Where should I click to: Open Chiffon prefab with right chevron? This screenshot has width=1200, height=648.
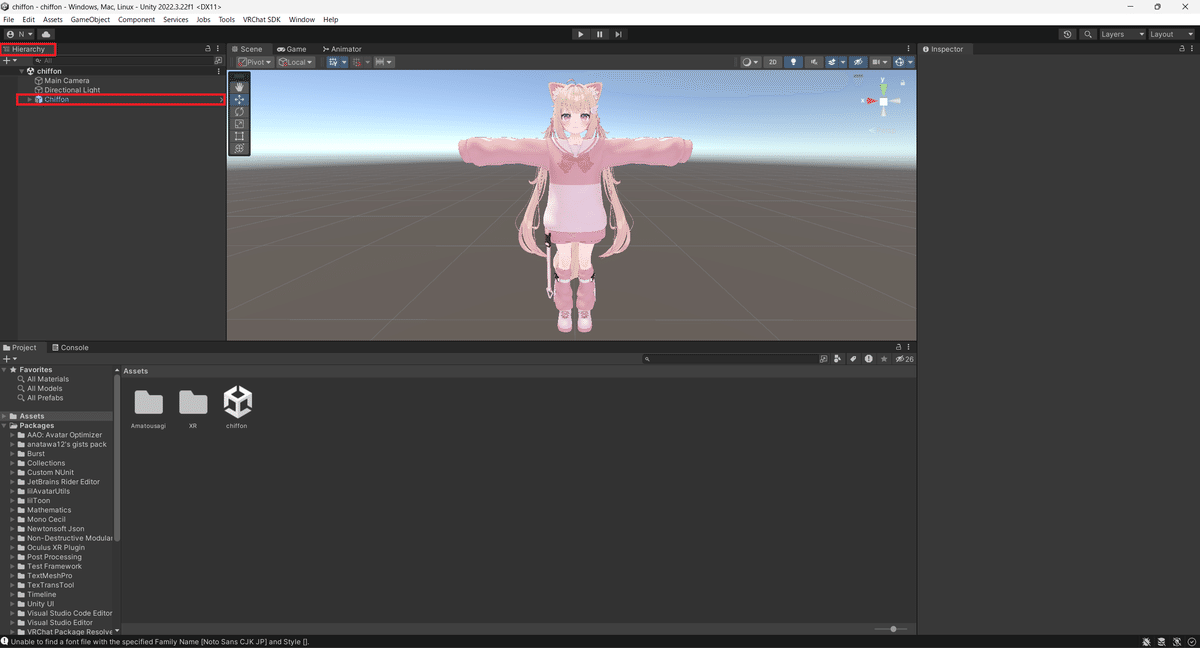[x=221, y=100]
